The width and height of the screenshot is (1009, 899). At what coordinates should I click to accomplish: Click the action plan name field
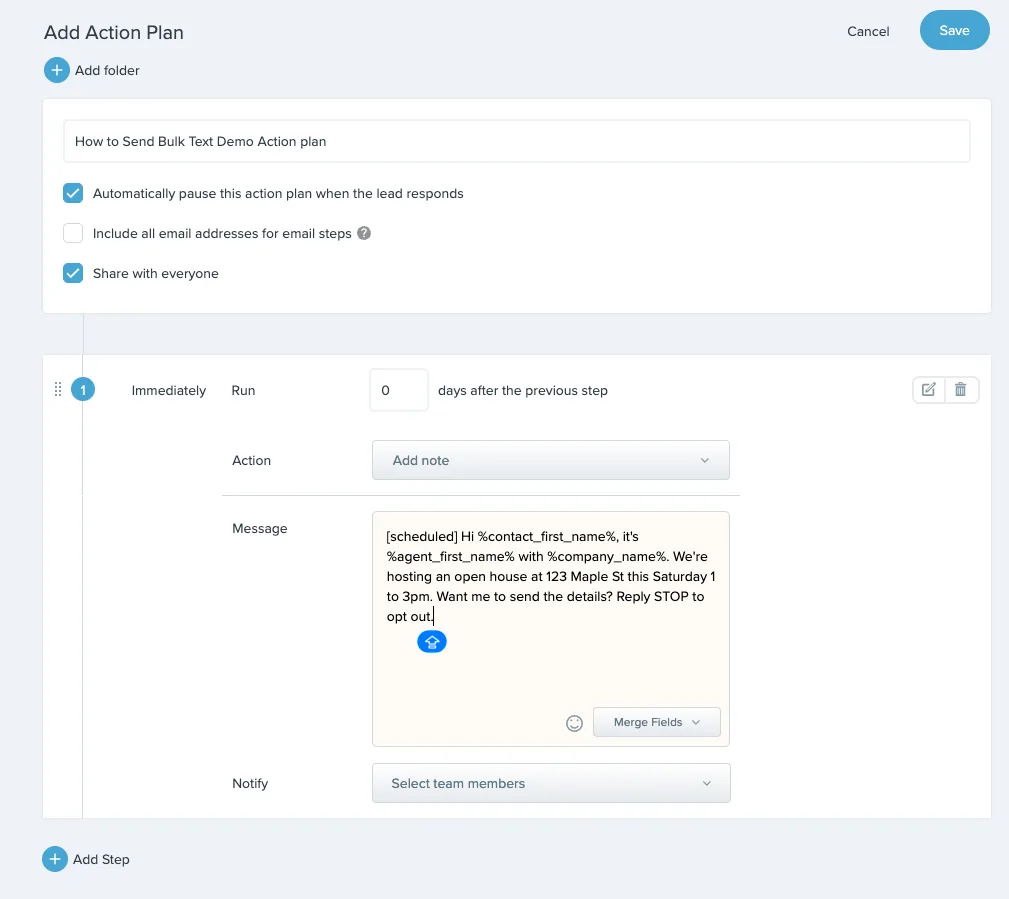pyautogui.click(x=516, y=141)
